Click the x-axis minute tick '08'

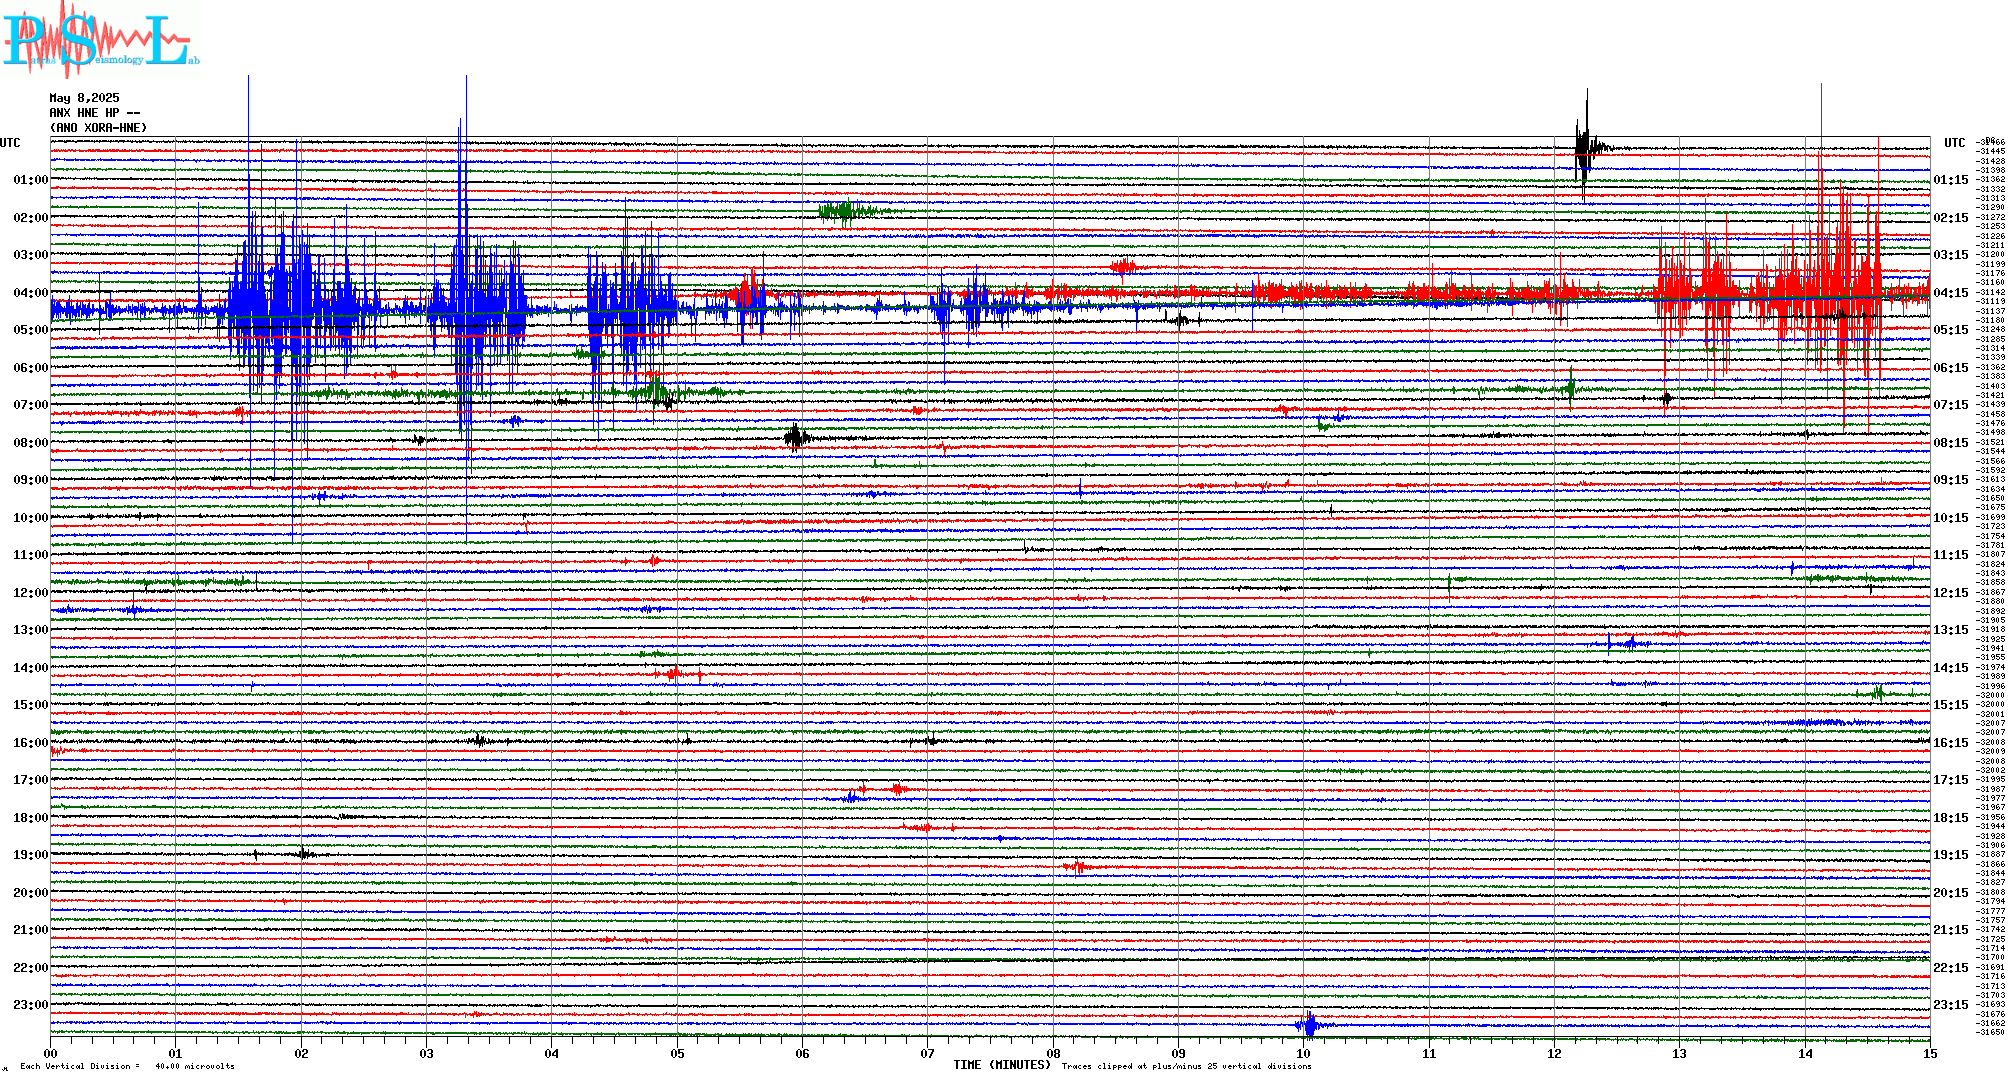[x=1053, y=1053]
